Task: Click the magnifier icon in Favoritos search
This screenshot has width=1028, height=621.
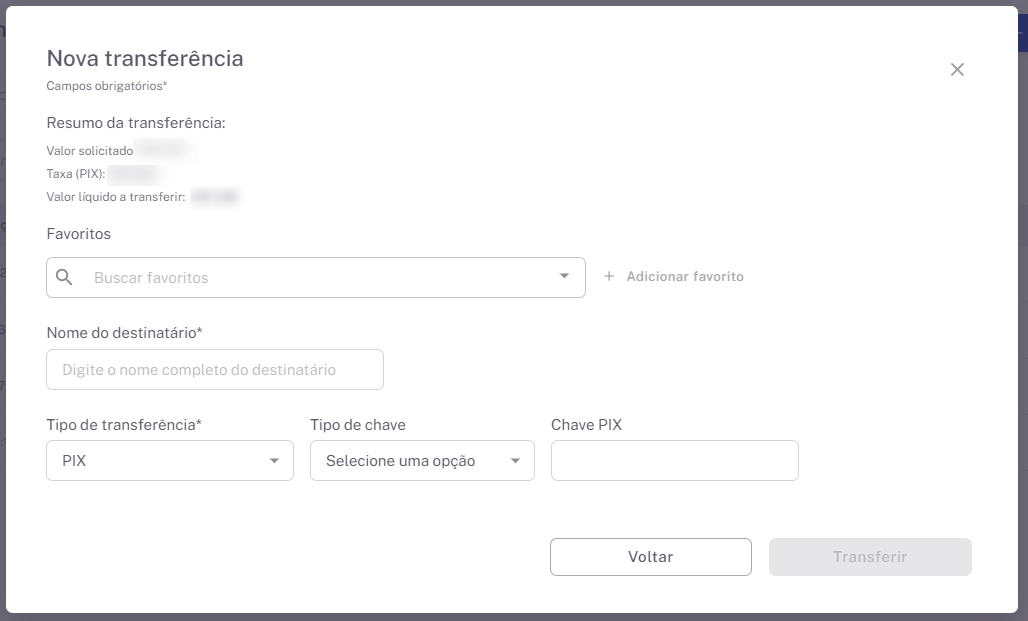Action: coord(65,277)
